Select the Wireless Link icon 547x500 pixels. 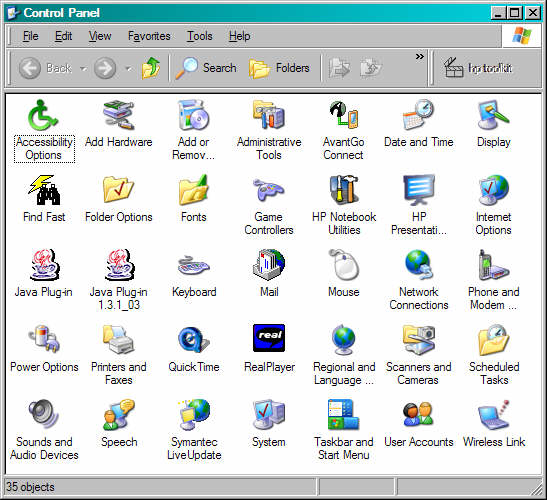pyautogui.click(x=494, y=415)
